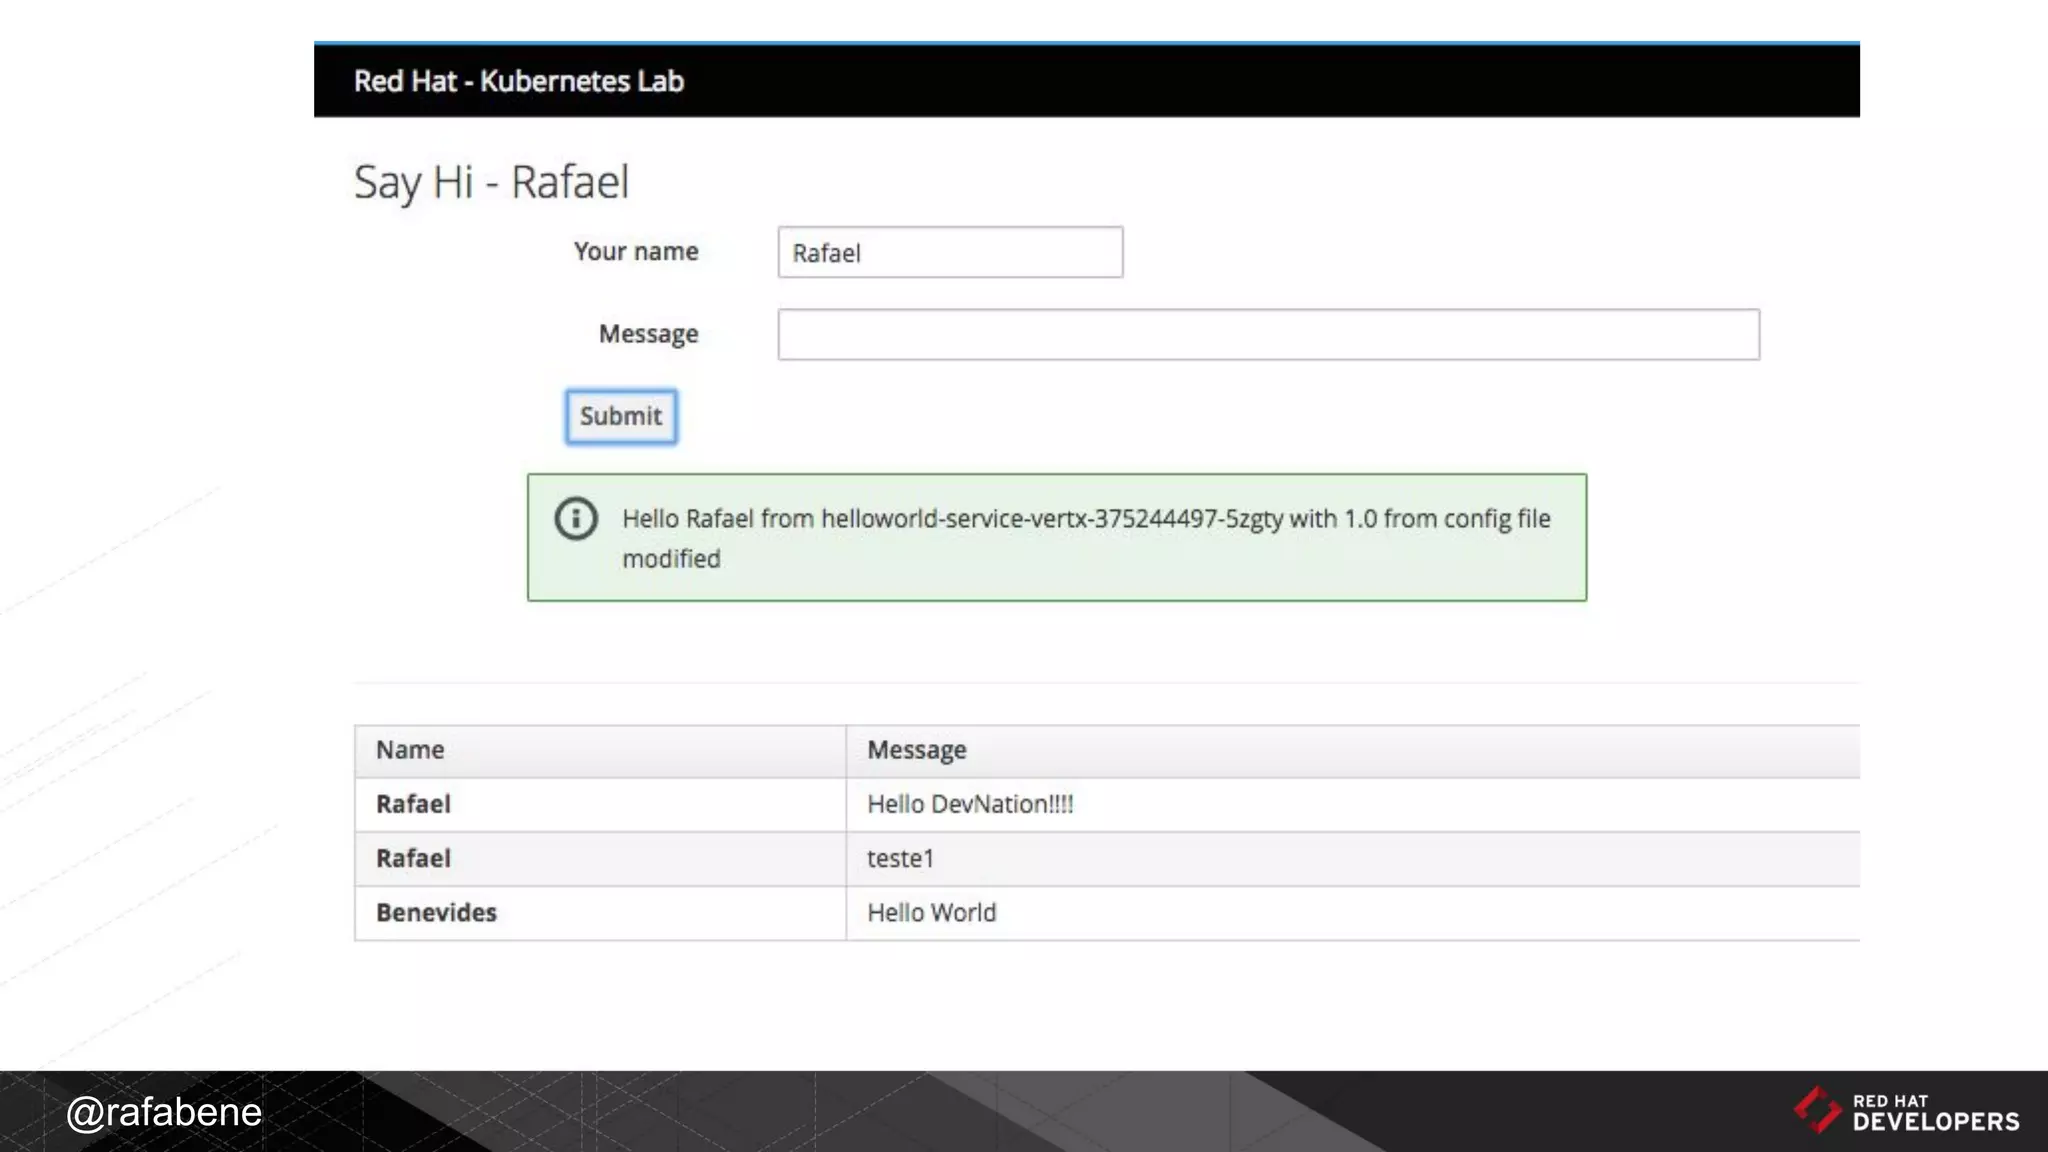The height and width of the screenshot is (1152, 2048).
Task: Click the Benevides name cell
Action: 436,912
